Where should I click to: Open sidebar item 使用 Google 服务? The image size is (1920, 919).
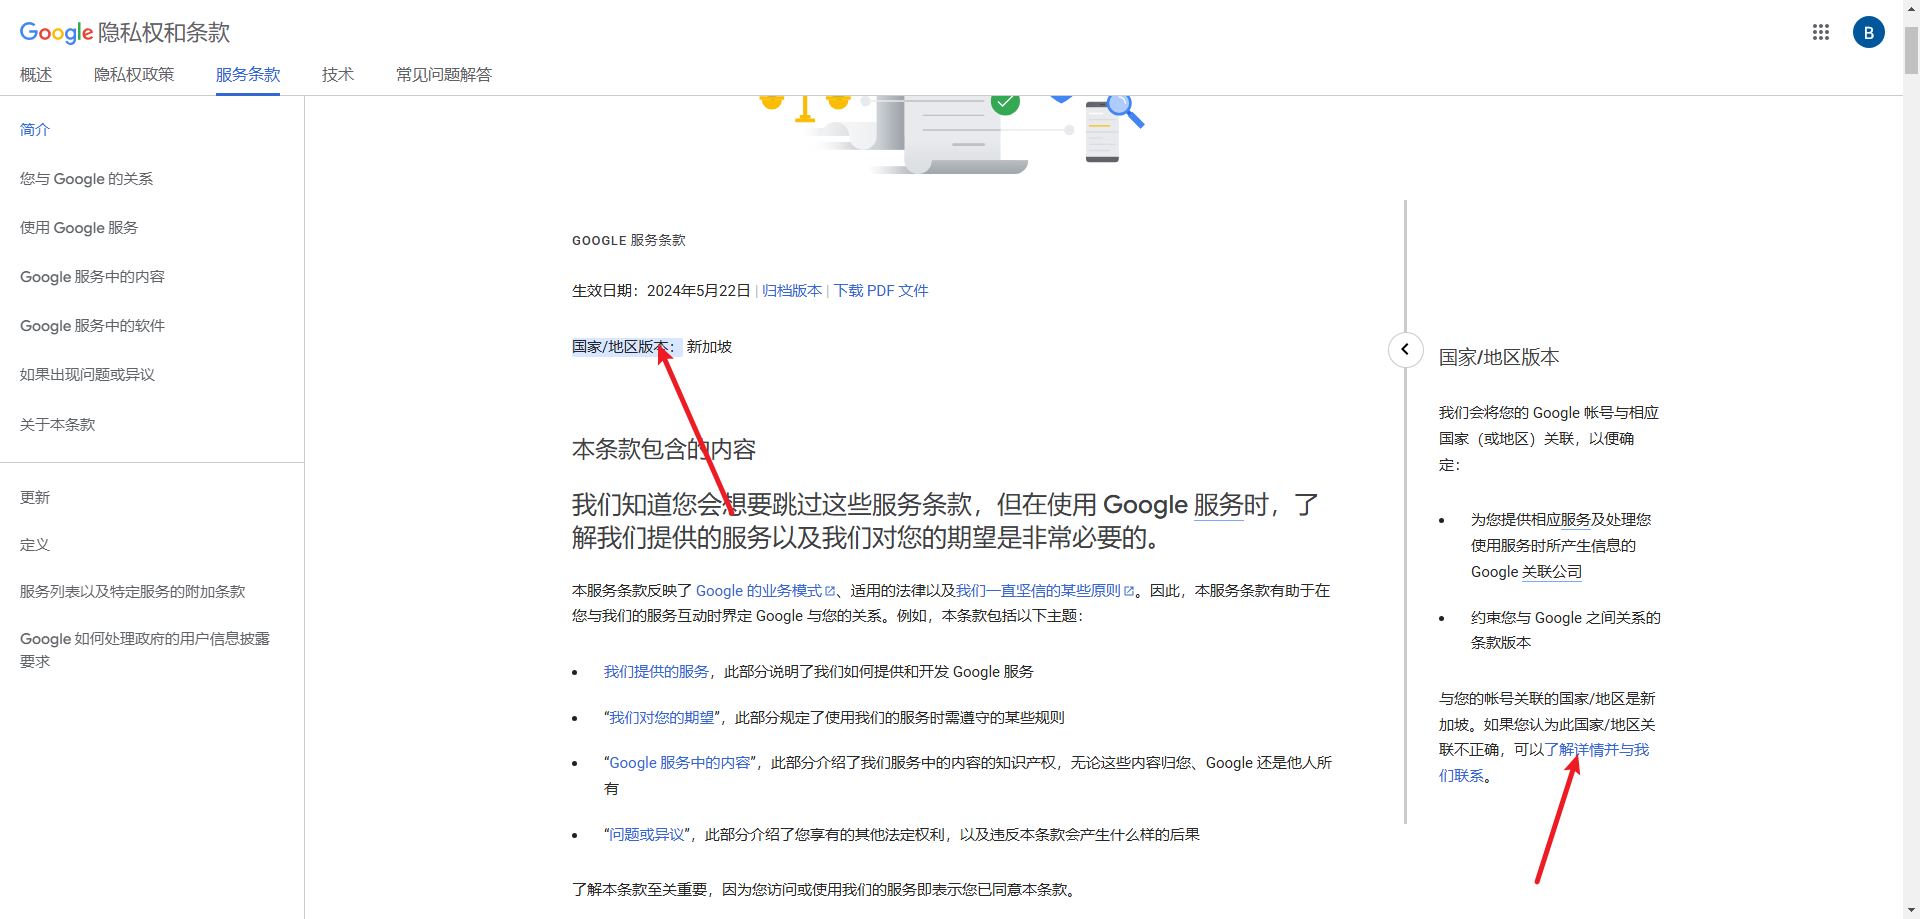click(x=79, y=228)
